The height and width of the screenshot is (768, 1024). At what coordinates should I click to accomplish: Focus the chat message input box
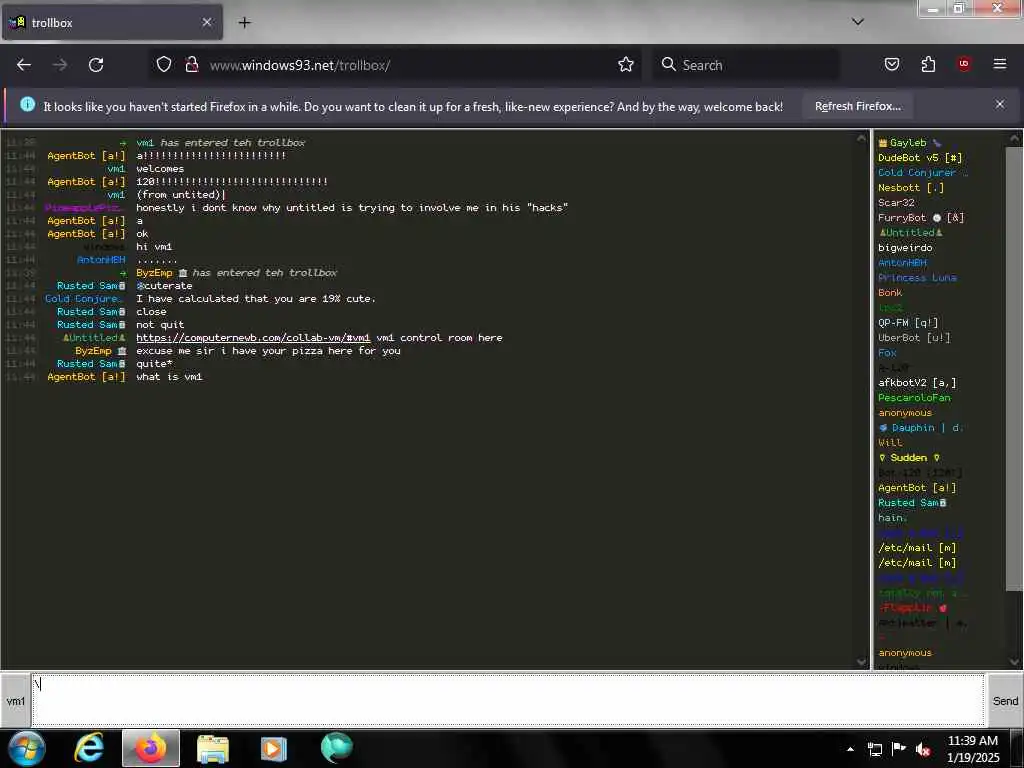click(508, 700)
